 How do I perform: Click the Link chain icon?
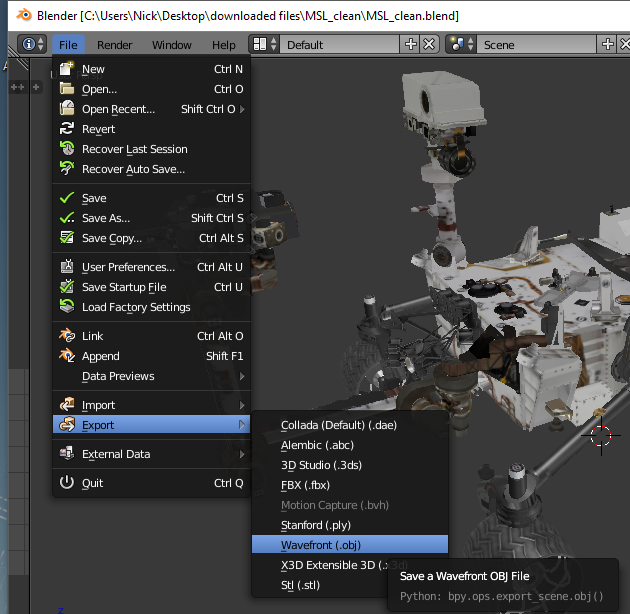pyautogui.click(x=67, y=336)
